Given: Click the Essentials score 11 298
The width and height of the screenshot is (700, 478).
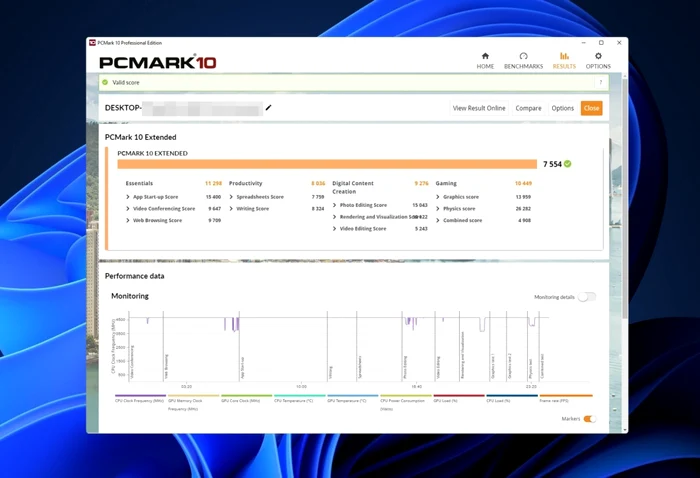Looking at the screenshot, I should 213,183.
